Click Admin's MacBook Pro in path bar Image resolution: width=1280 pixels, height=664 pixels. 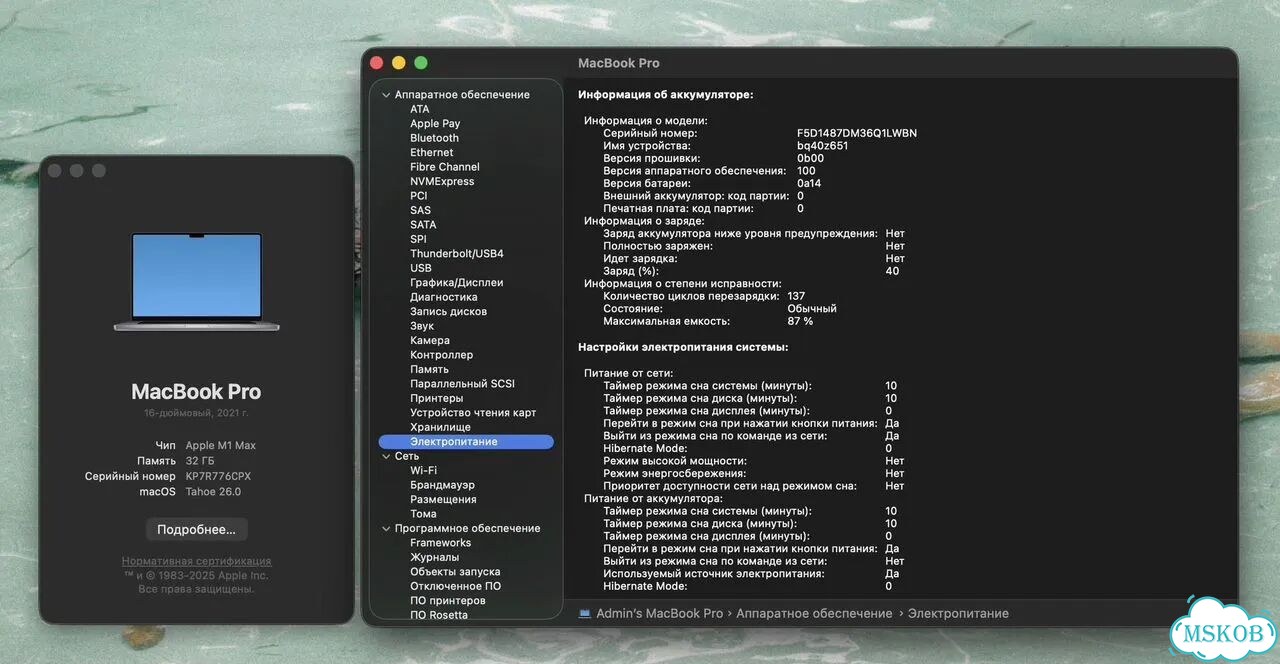point(659,613)
